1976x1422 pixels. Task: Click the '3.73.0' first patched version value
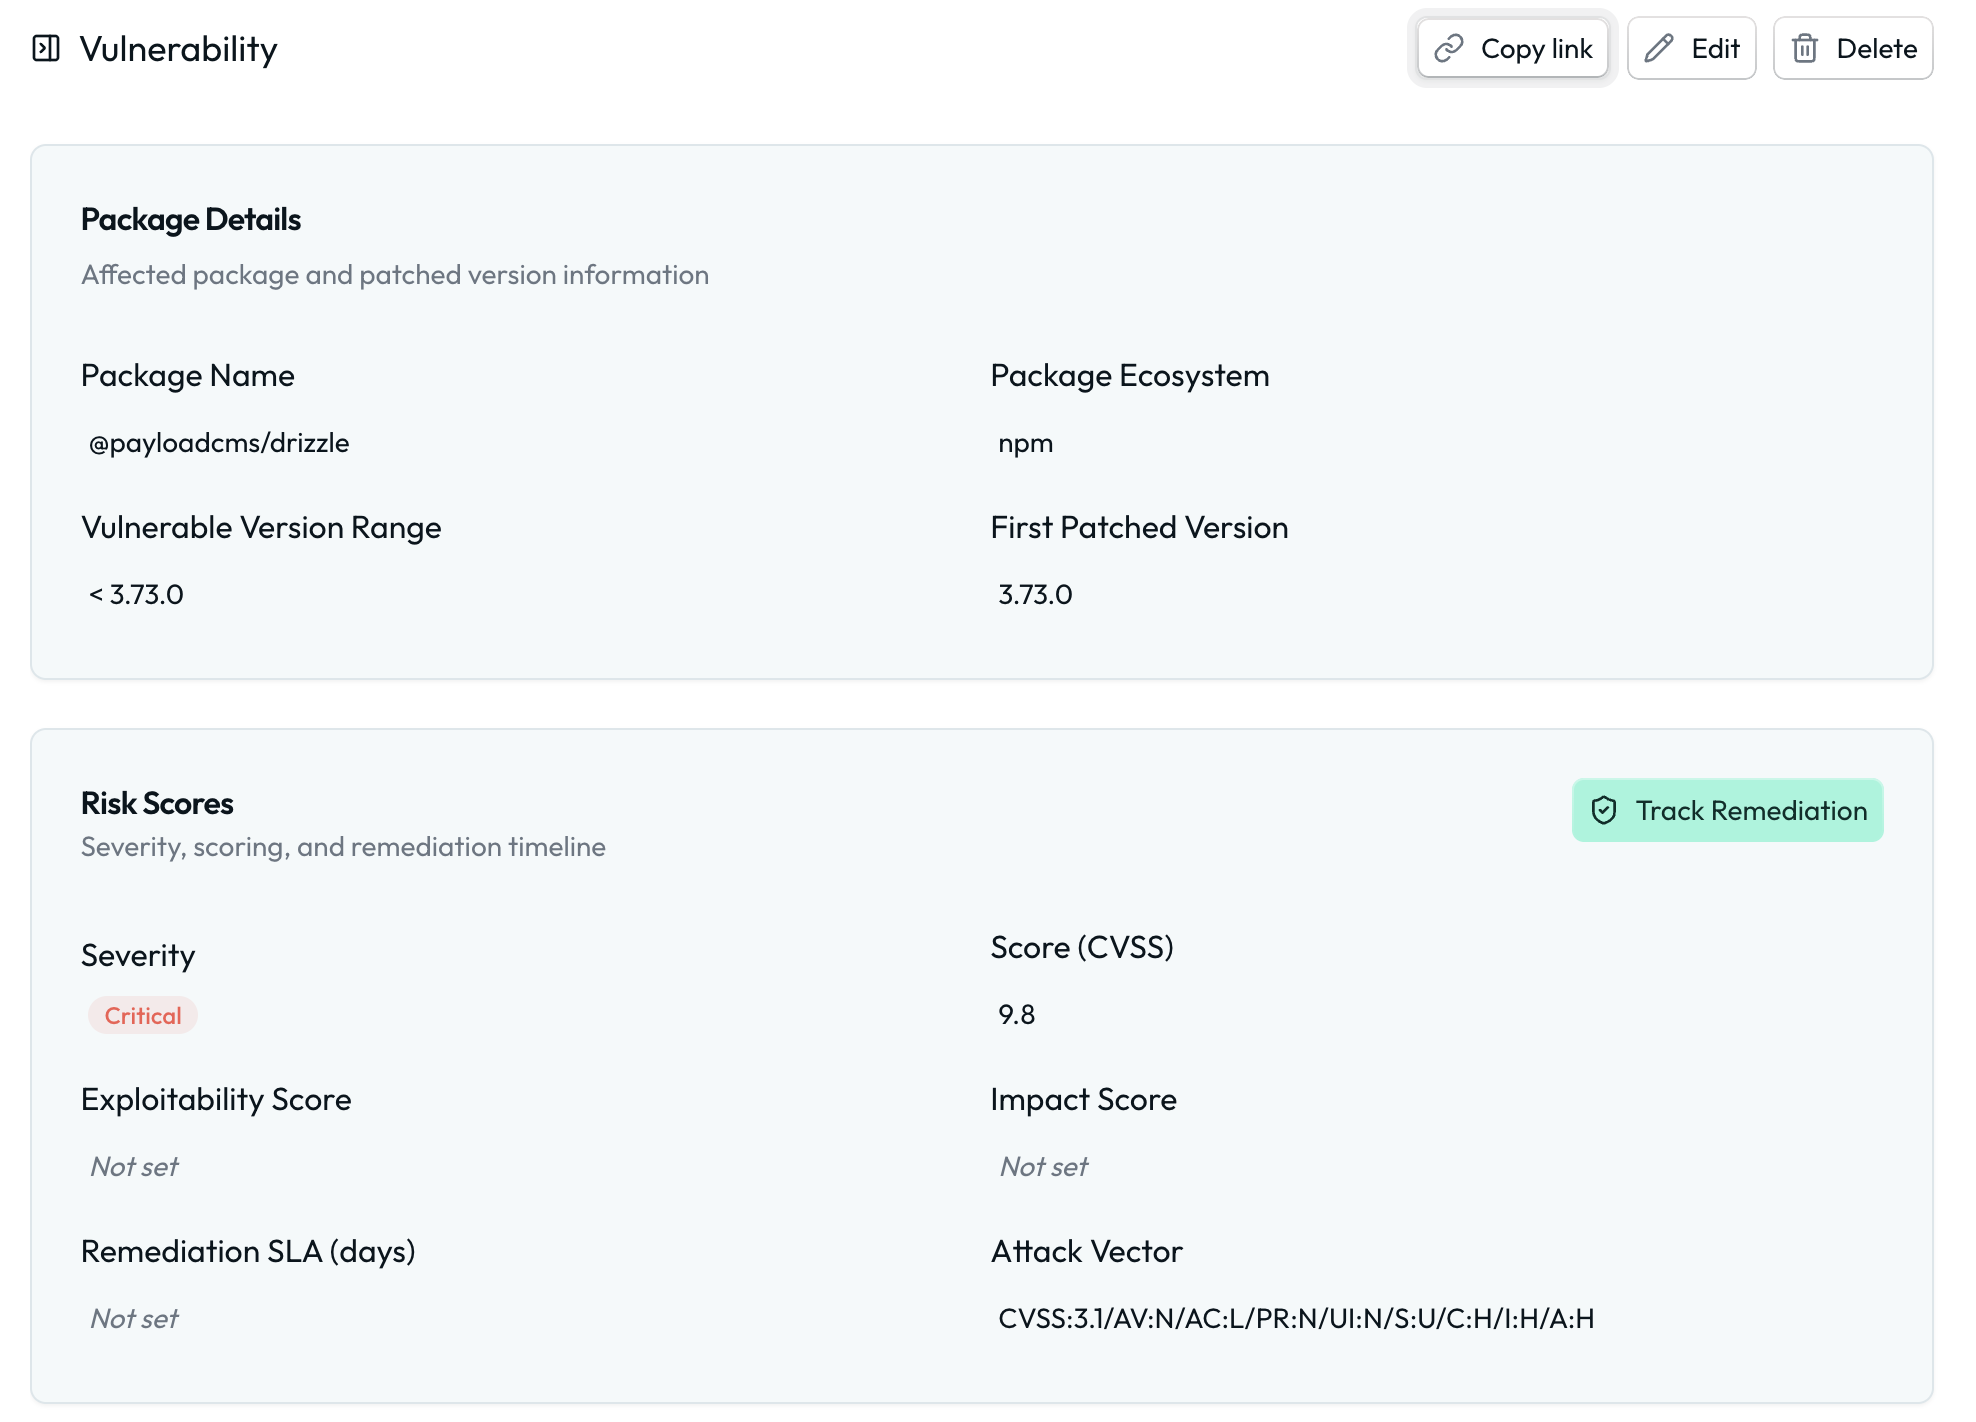coord(1035,595)
